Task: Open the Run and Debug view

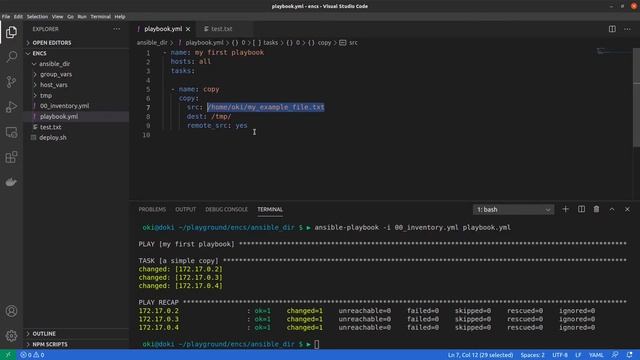Action: (x=11, y=107)
